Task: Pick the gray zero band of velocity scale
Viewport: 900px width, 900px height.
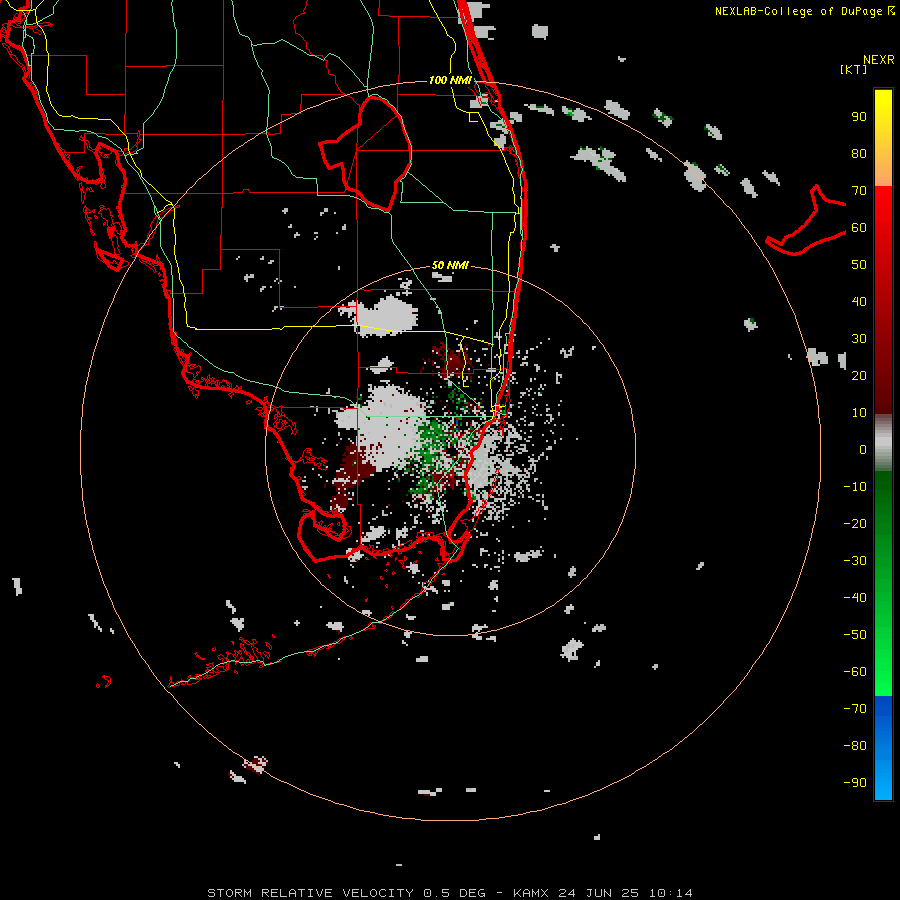Action: (883, 443)
